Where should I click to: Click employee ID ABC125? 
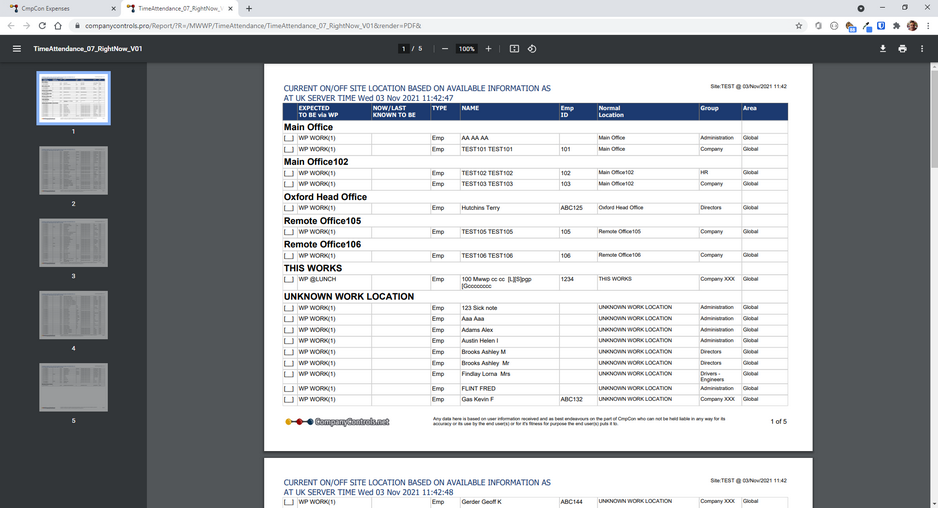(x=571, y=208)
